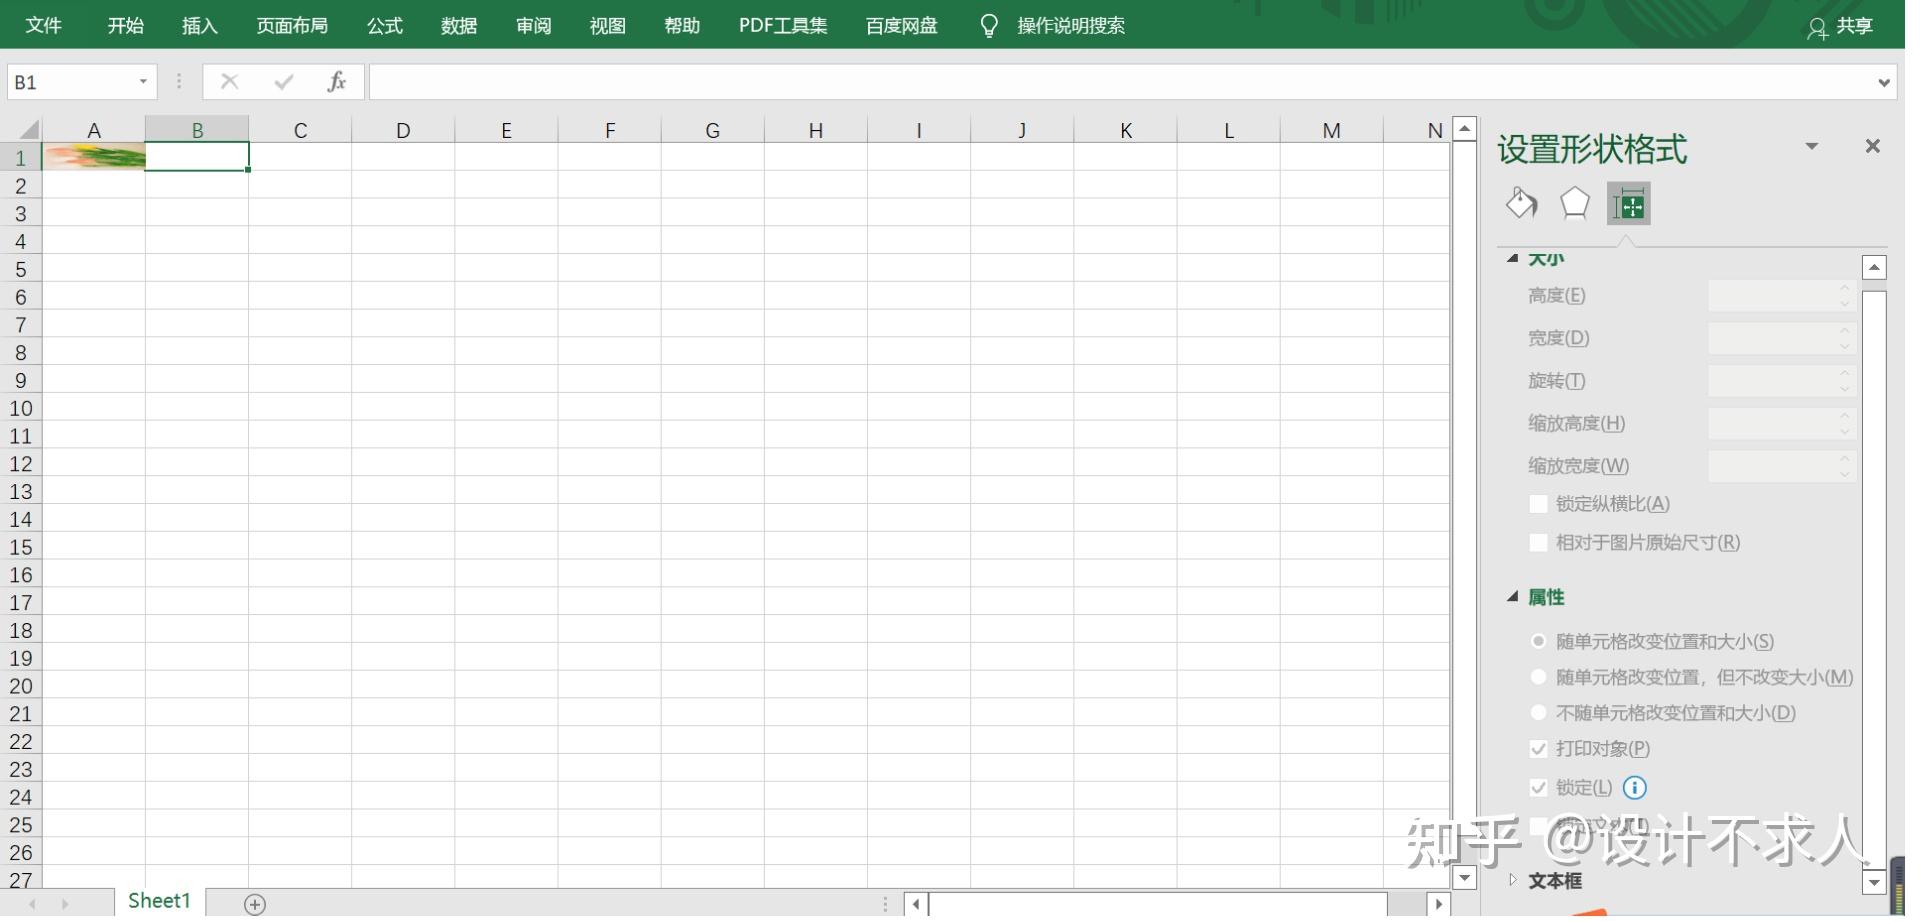The height and width of the screenshot is (921, 1920).
Task: Open the 页面布局 ribbon tab
Action: [292, 26]
